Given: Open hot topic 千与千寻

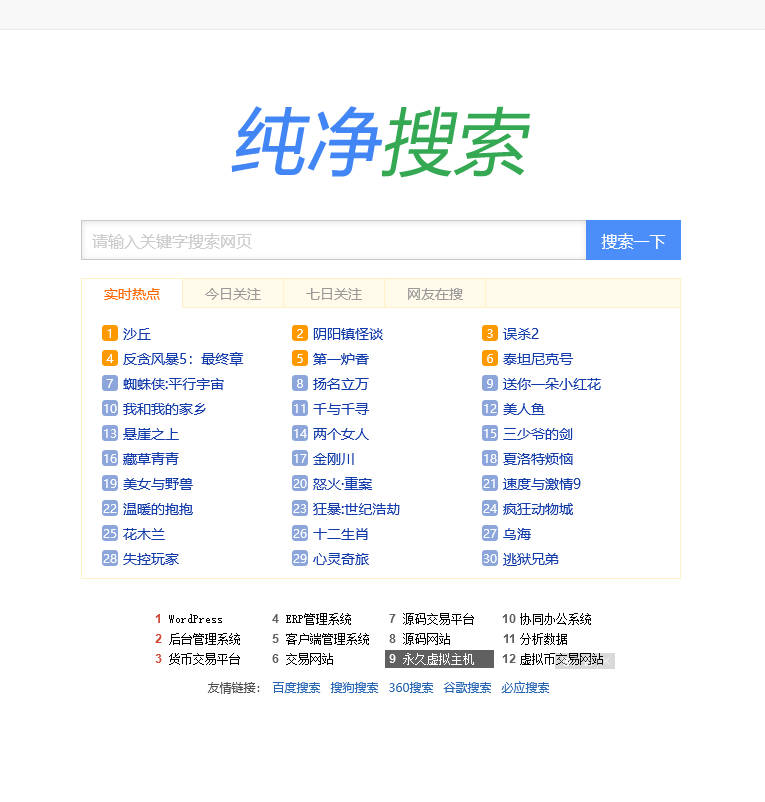Looking at the screenshot, I should (341, 409).
